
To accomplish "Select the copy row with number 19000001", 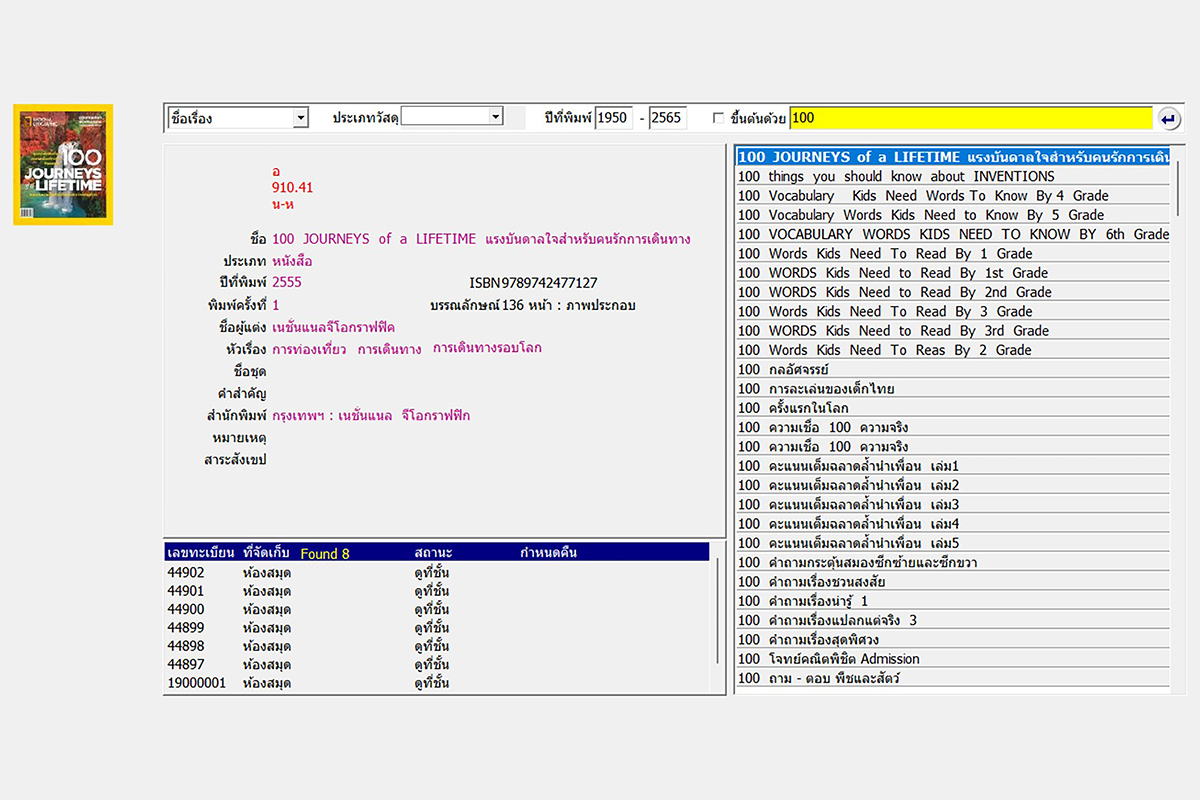I will [197, 684].
